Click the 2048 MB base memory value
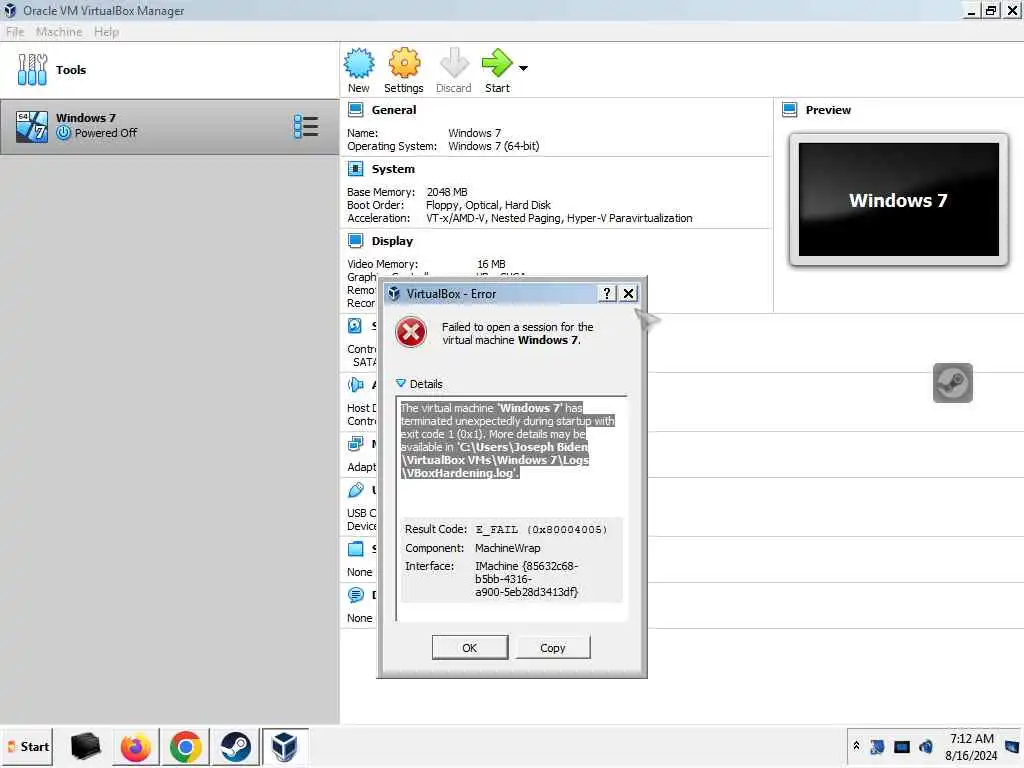The width and height of the screenshot is (1024, 768). coord(447,192)
